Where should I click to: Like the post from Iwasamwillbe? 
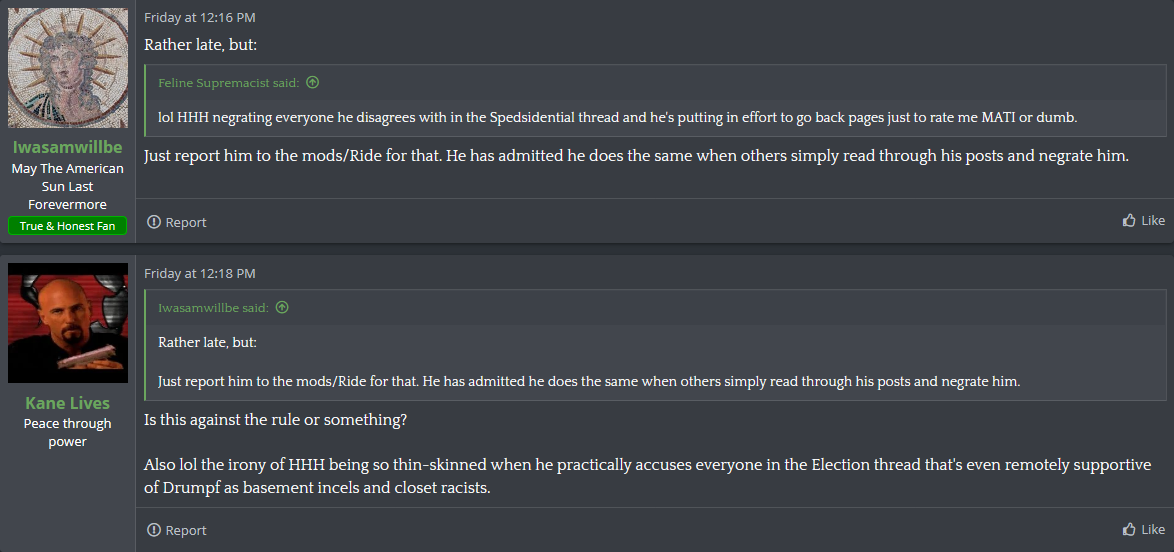1143,220
